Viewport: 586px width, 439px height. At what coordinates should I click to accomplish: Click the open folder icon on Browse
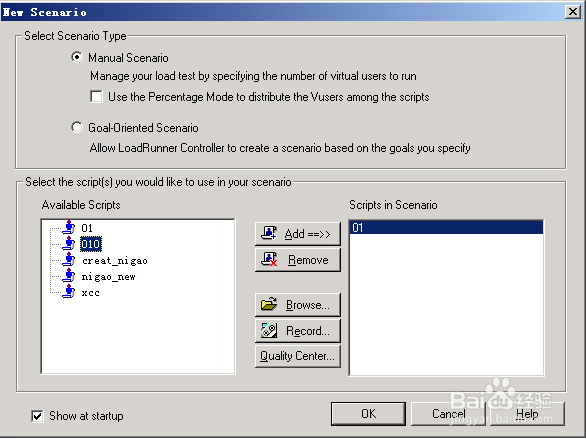[269, 304]
